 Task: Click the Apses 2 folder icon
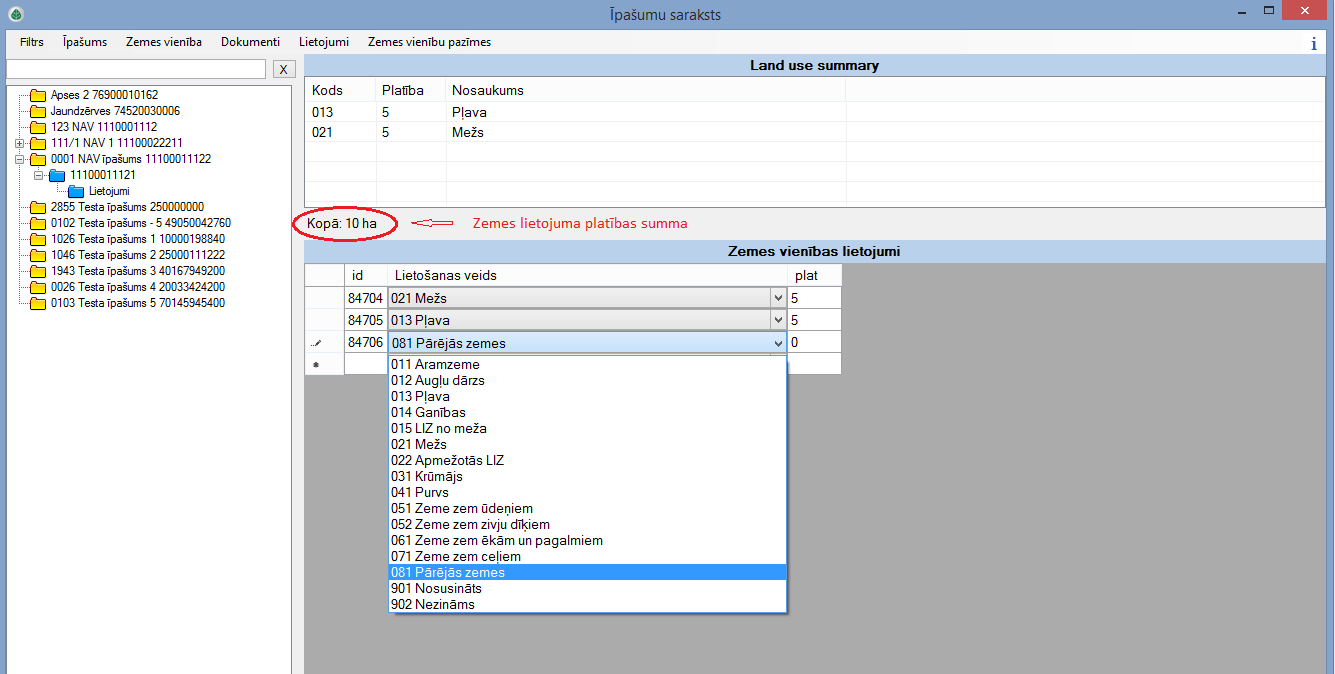click(x=38, y=96)
